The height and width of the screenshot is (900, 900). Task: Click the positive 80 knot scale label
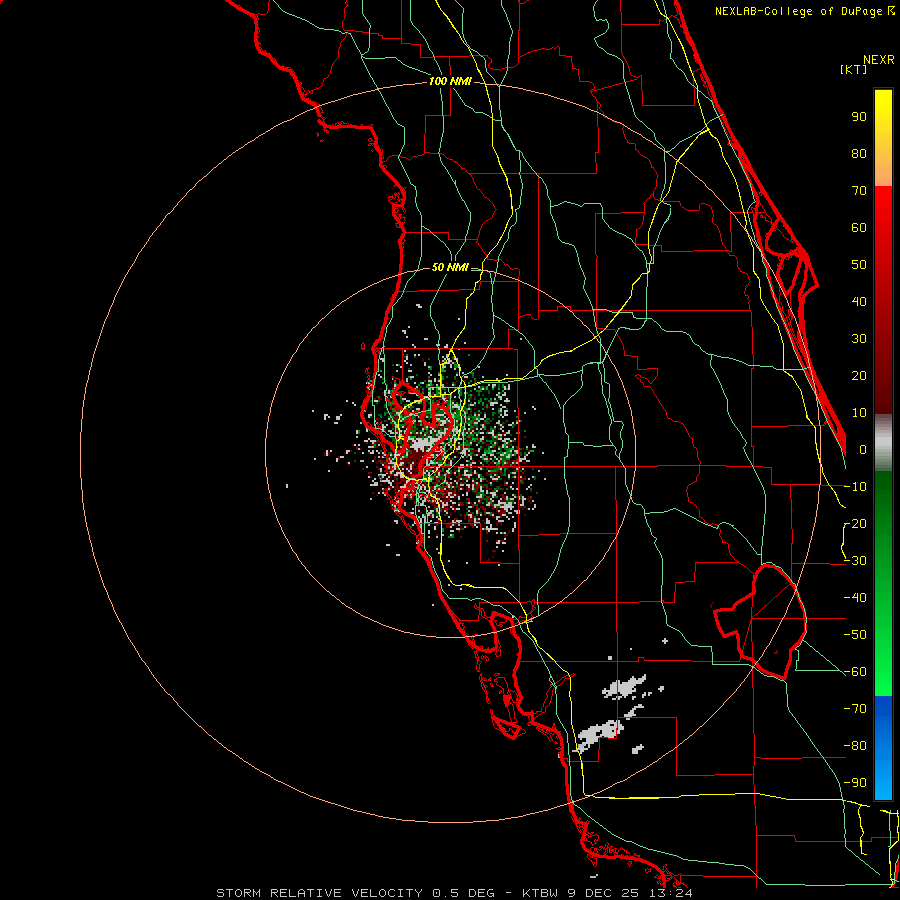point(859,153)
